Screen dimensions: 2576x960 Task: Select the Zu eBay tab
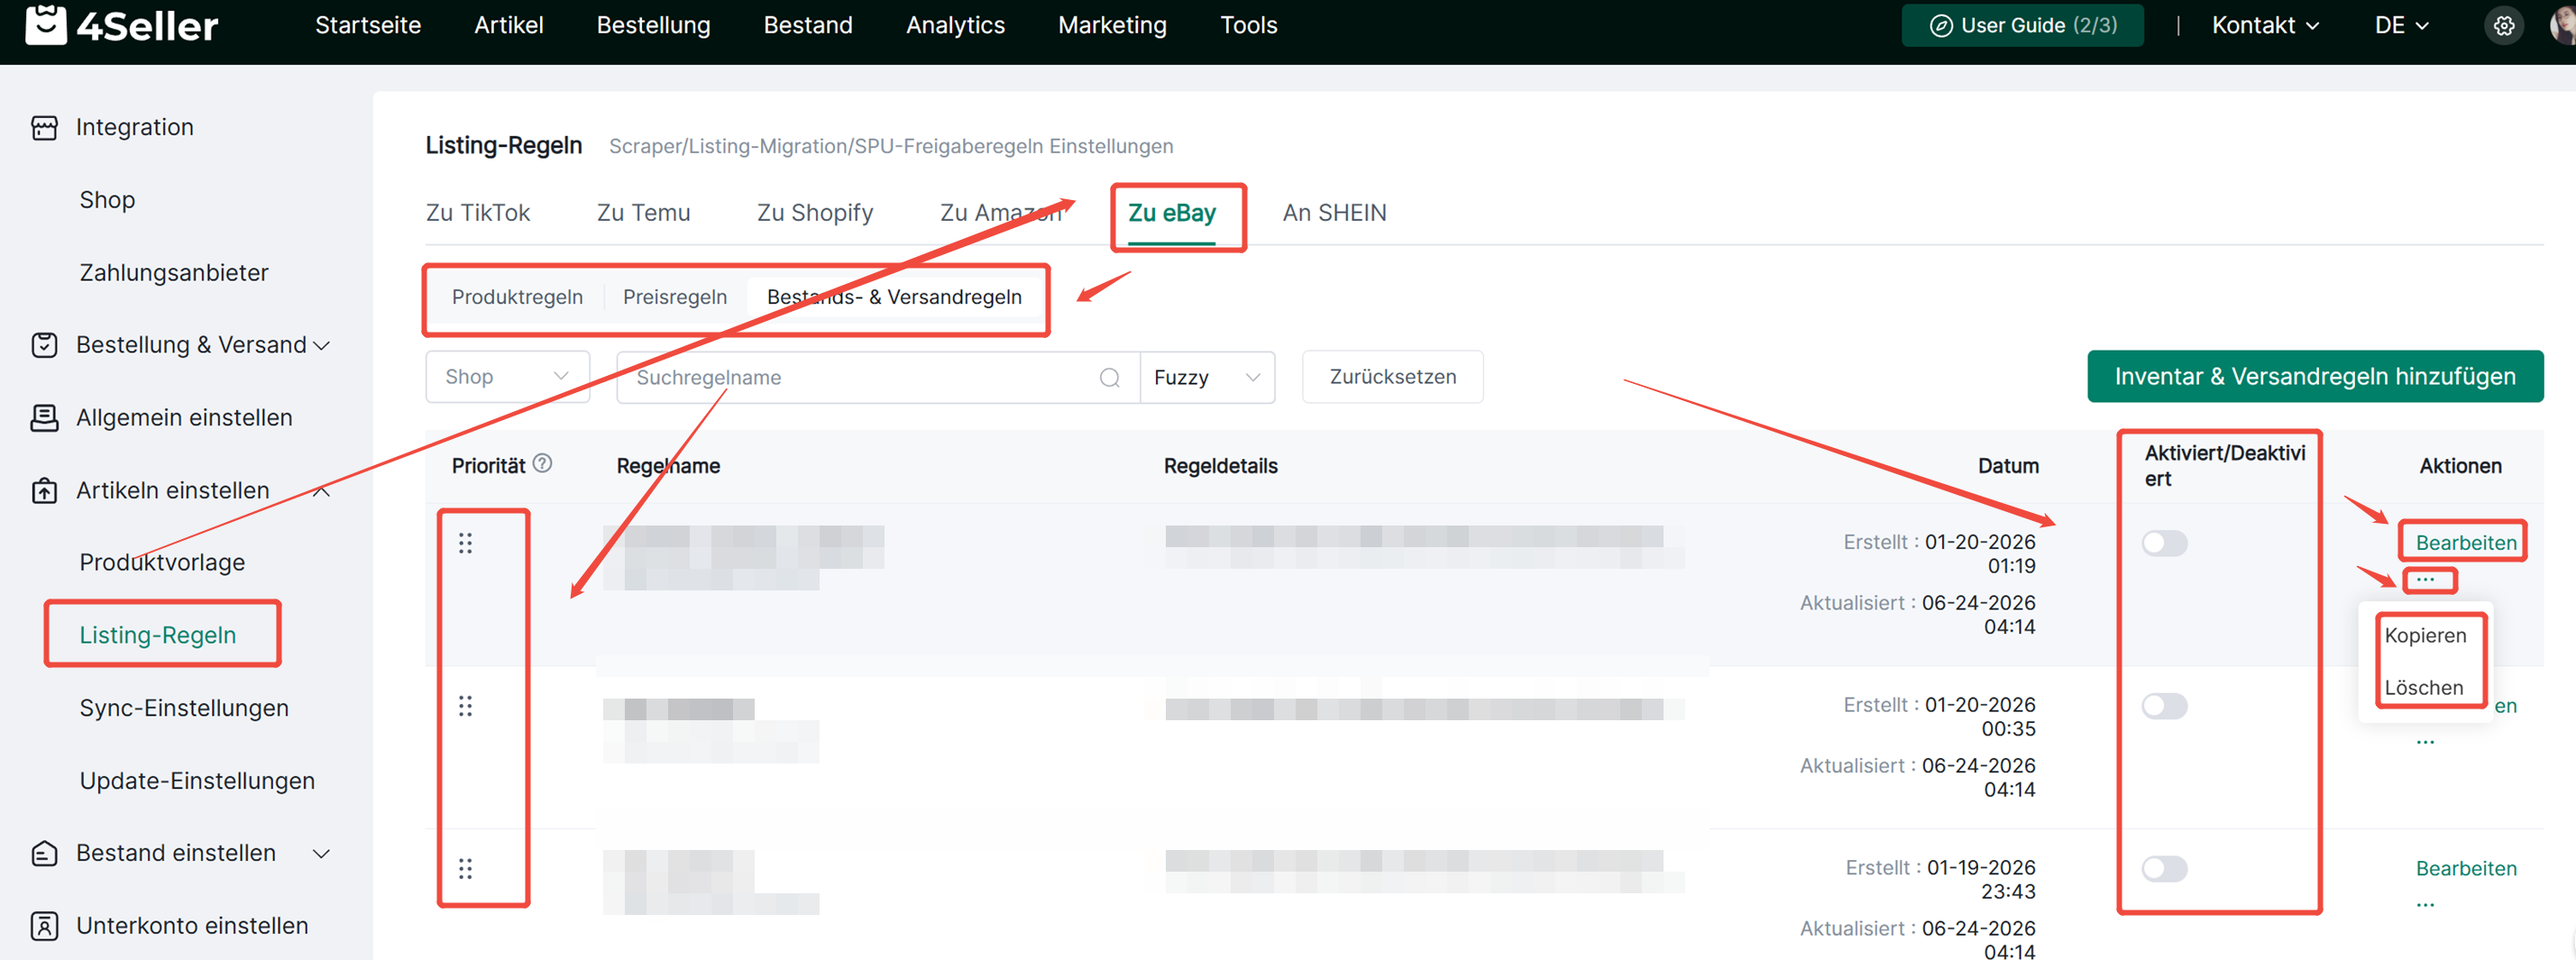tap(1171, 213)
